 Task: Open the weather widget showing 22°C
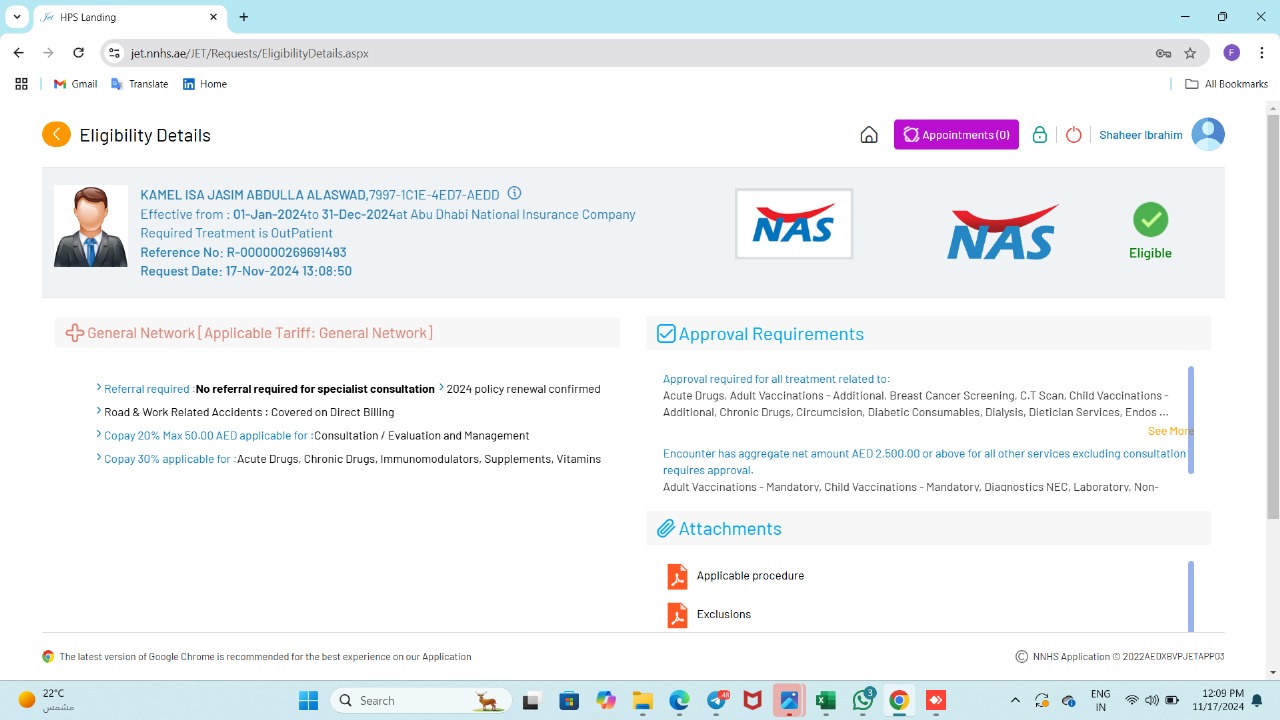click(47, 700)
